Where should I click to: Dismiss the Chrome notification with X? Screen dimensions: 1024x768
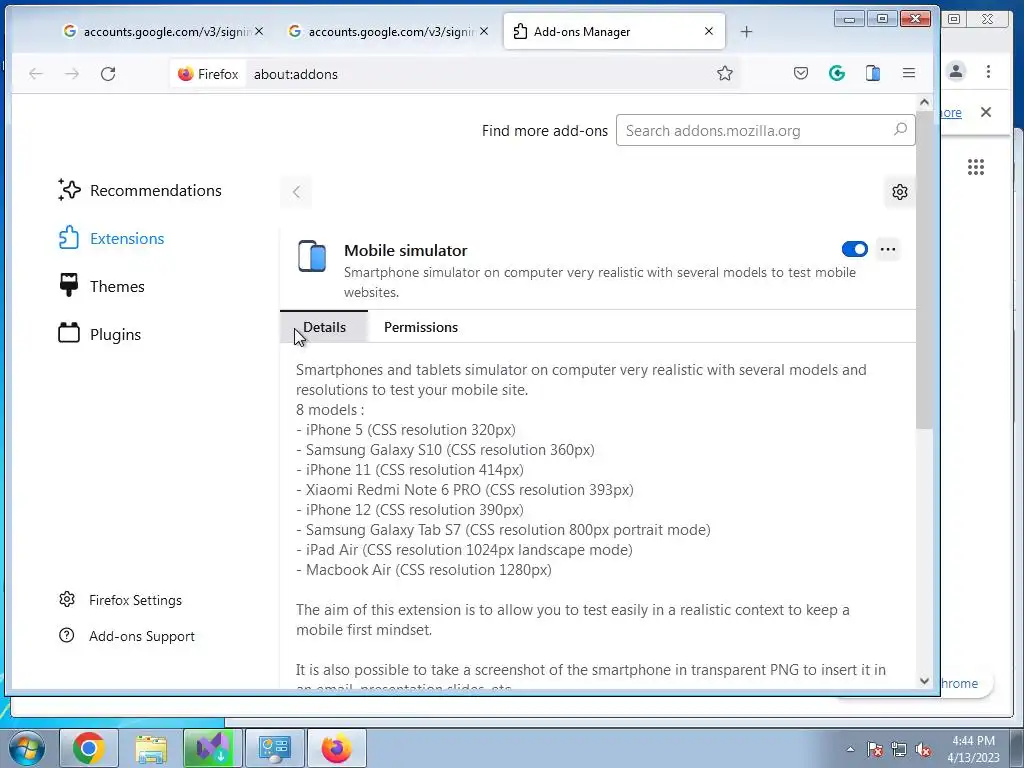tap(986, 112)
